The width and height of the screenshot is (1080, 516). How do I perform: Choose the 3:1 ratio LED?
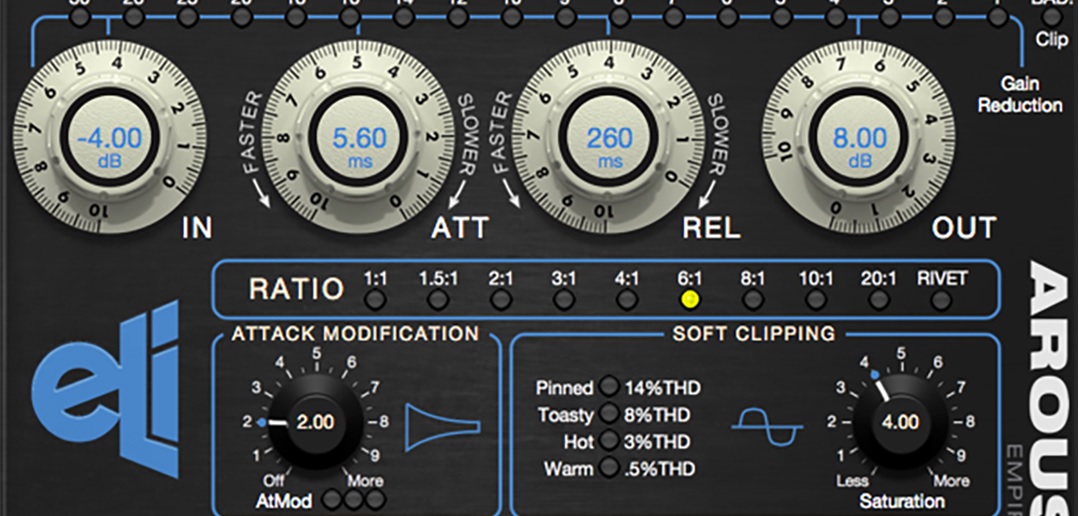coord(563,300)
